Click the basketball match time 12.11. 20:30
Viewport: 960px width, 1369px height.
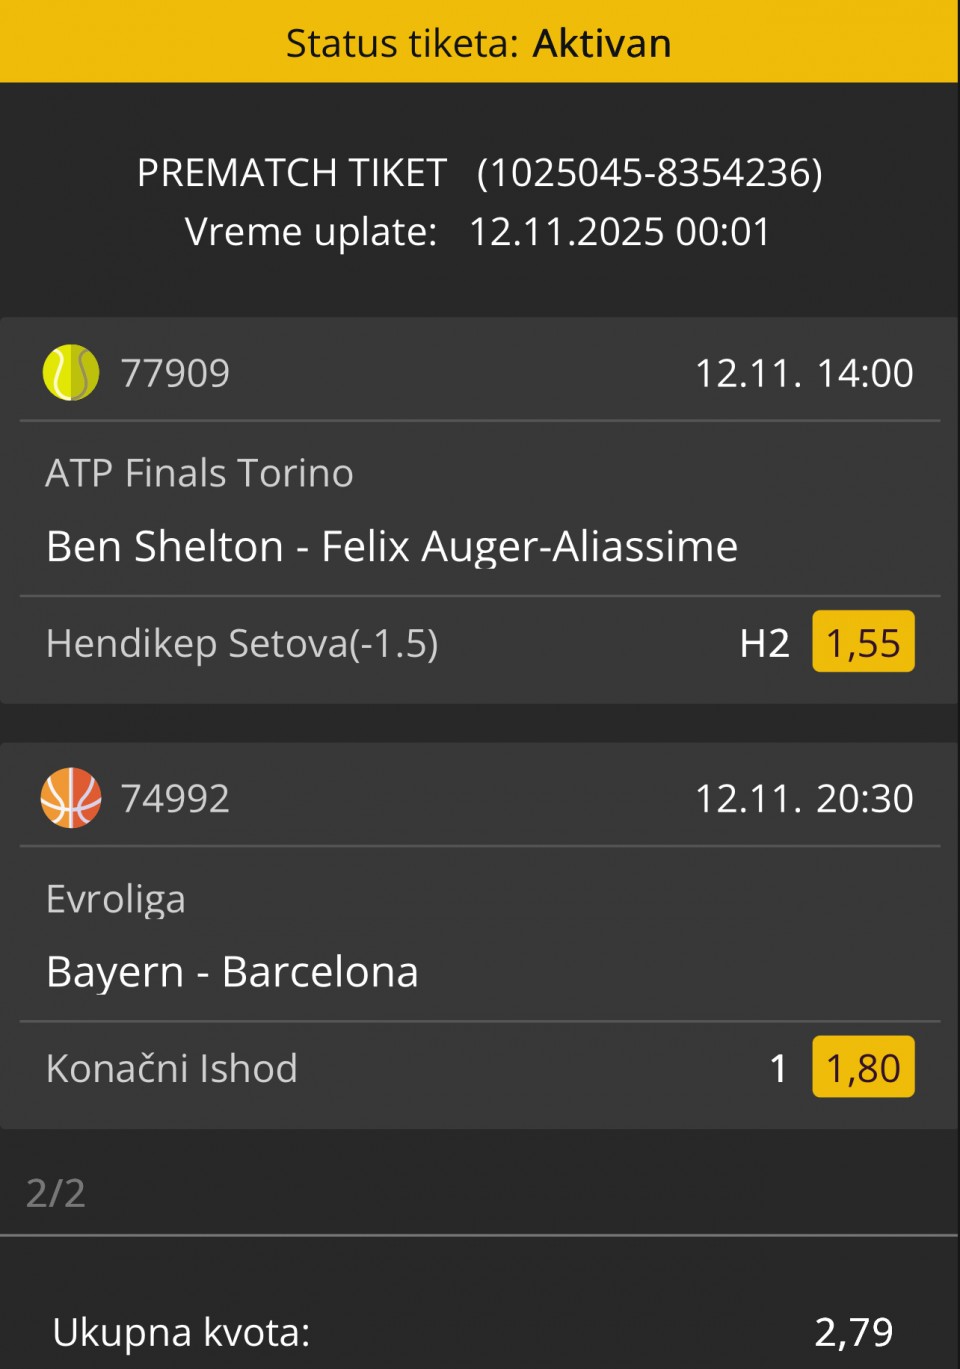[804, 798]
